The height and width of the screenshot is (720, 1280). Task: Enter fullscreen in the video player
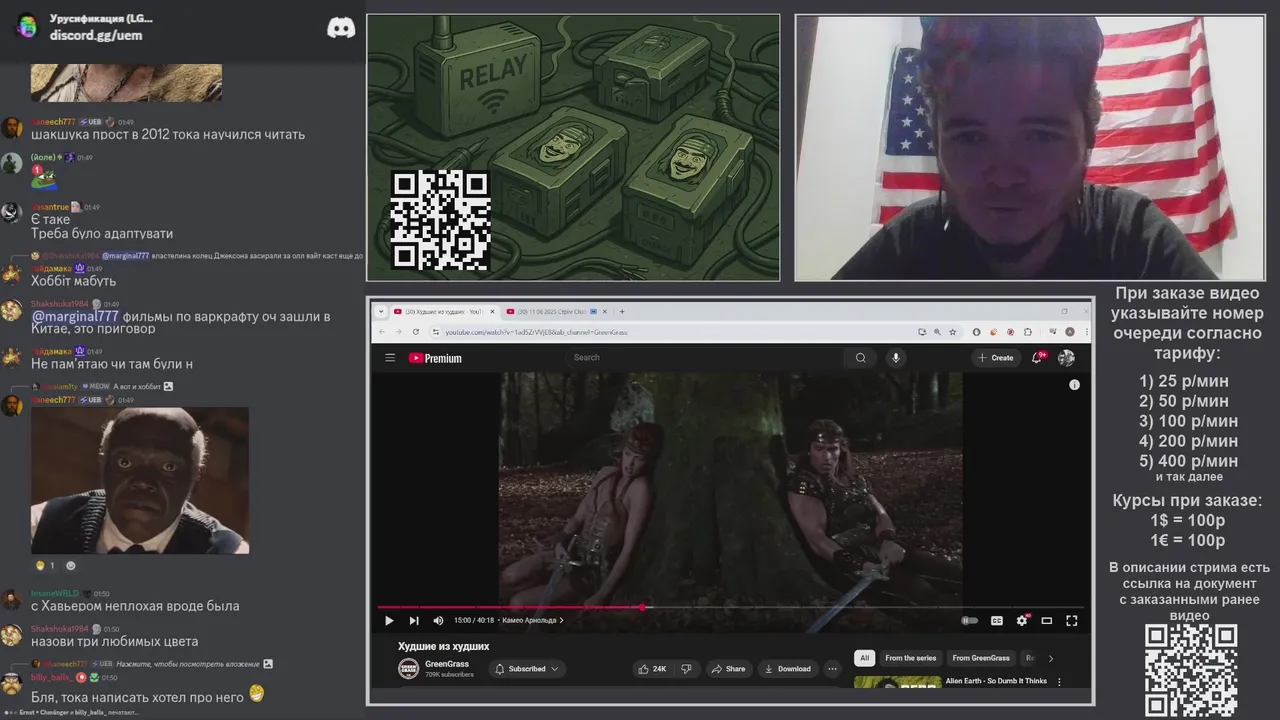(x=1072, y=620)
